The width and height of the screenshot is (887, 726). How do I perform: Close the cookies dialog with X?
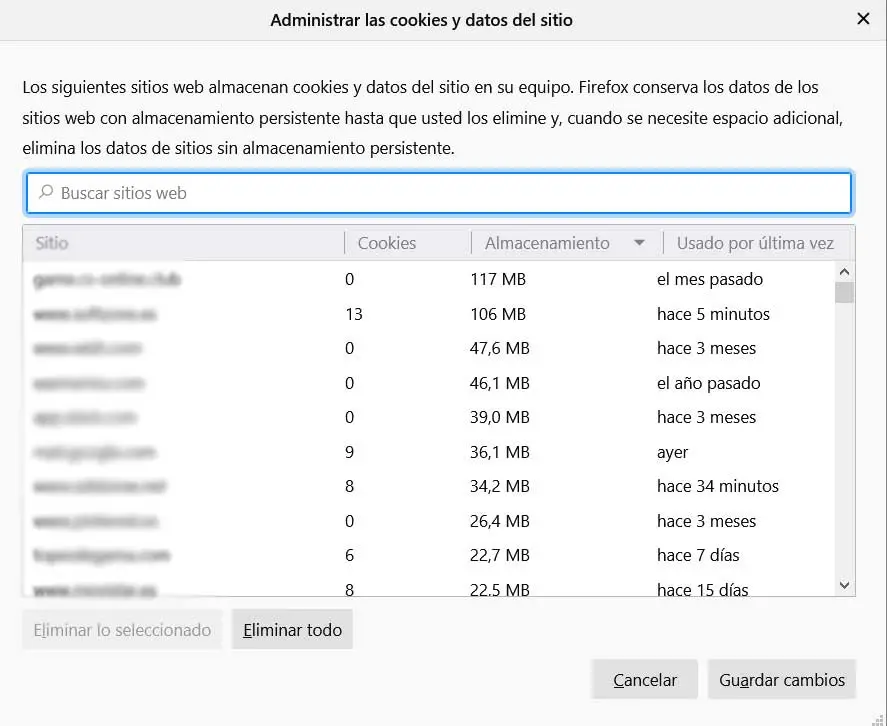863,19
